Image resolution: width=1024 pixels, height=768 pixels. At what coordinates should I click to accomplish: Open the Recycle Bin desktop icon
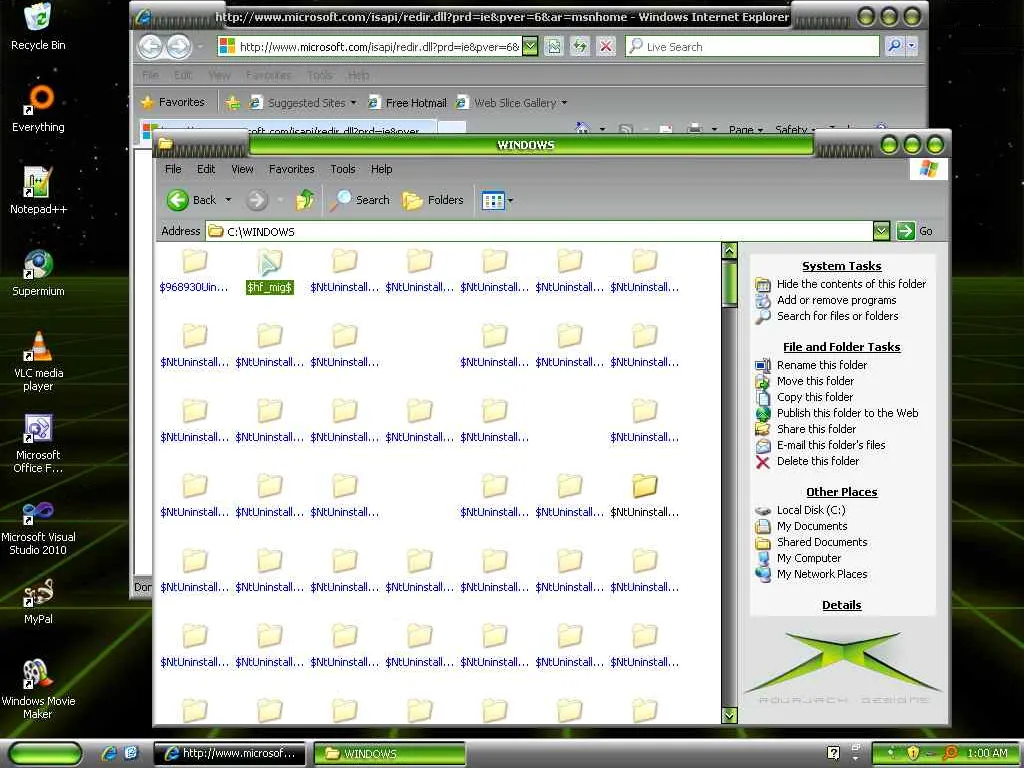(x=38, y=26)
